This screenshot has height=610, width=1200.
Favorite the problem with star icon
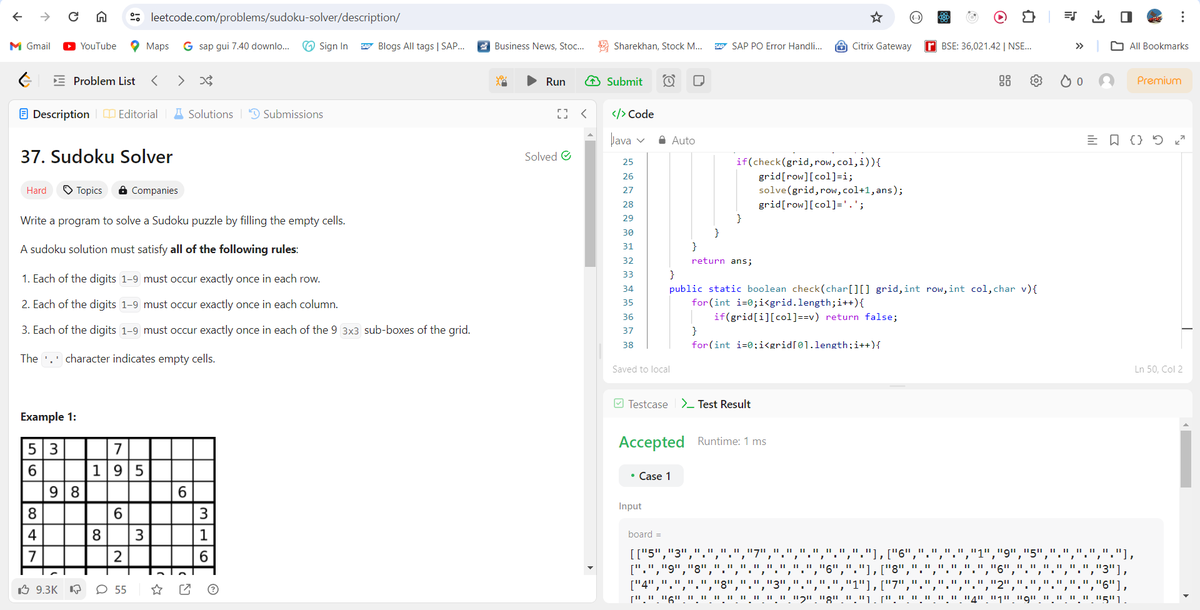(x=158, y=590)
